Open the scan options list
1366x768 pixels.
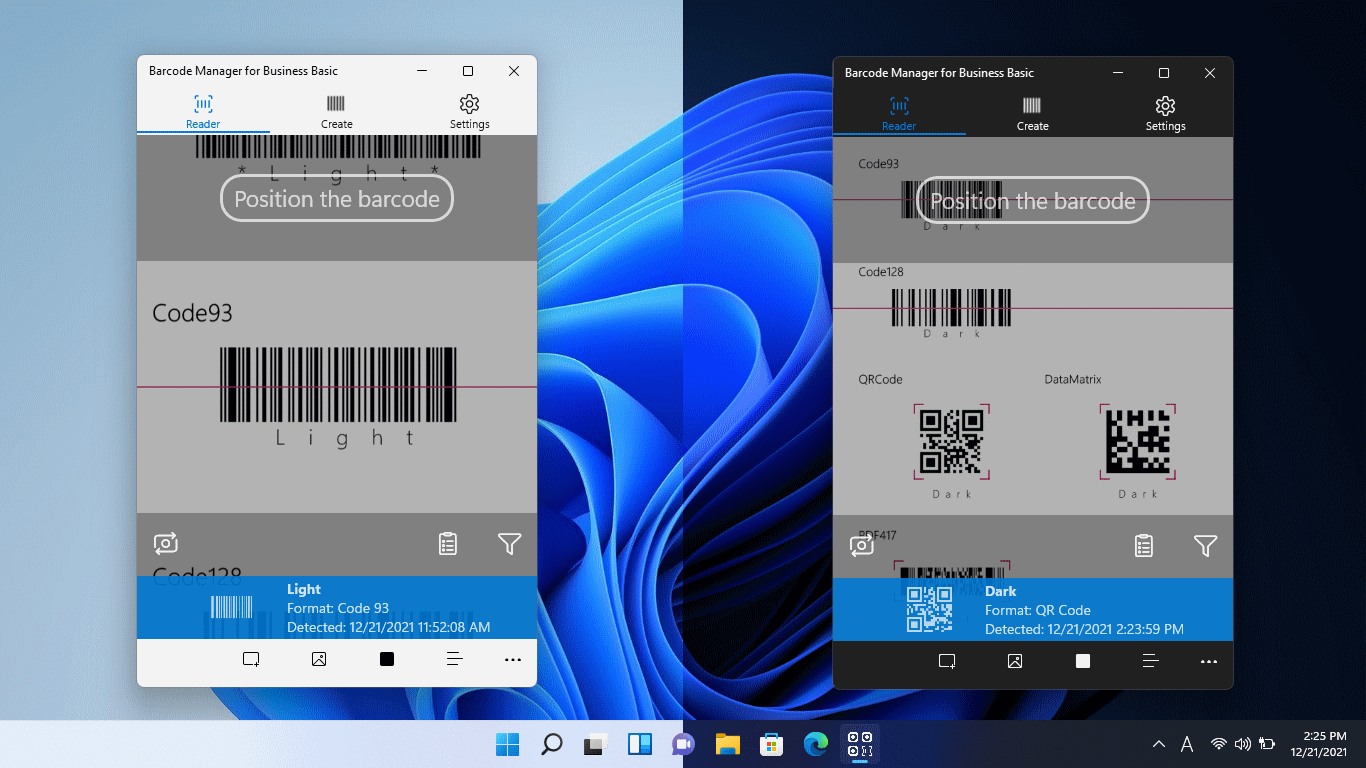click(x=454, y=660)
